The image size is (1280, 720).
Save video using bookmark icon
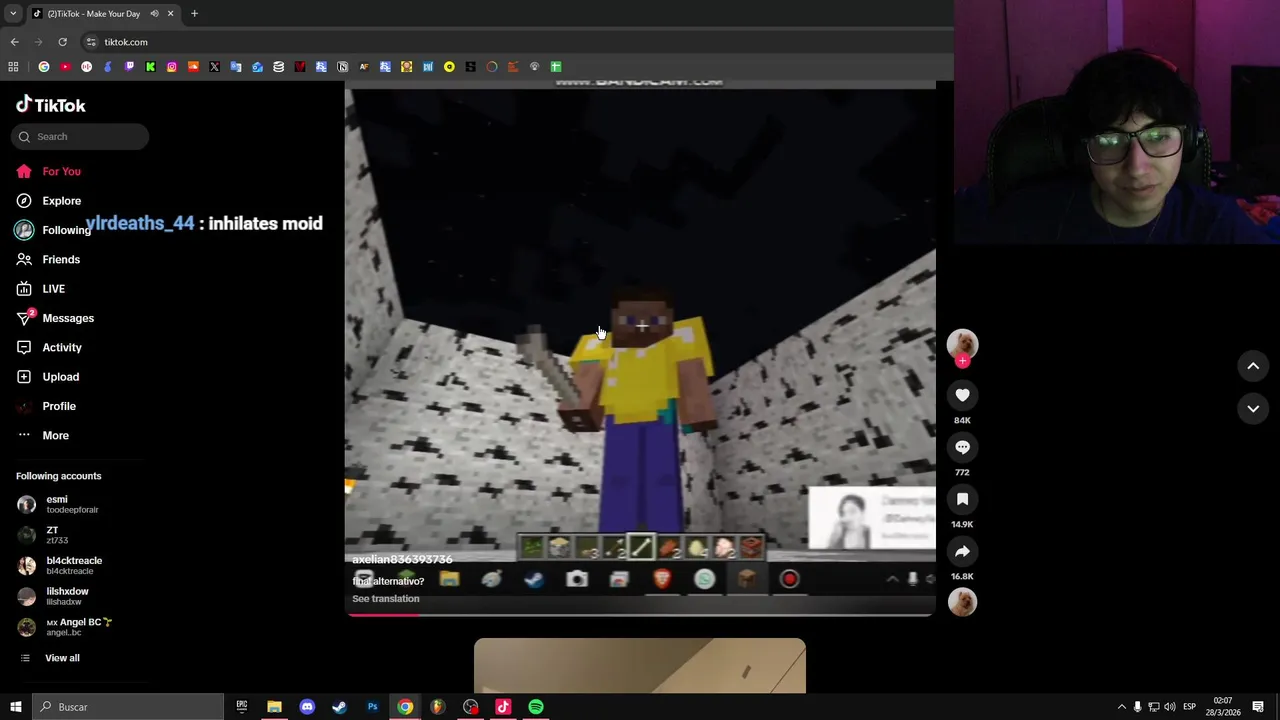click(962, 499)
